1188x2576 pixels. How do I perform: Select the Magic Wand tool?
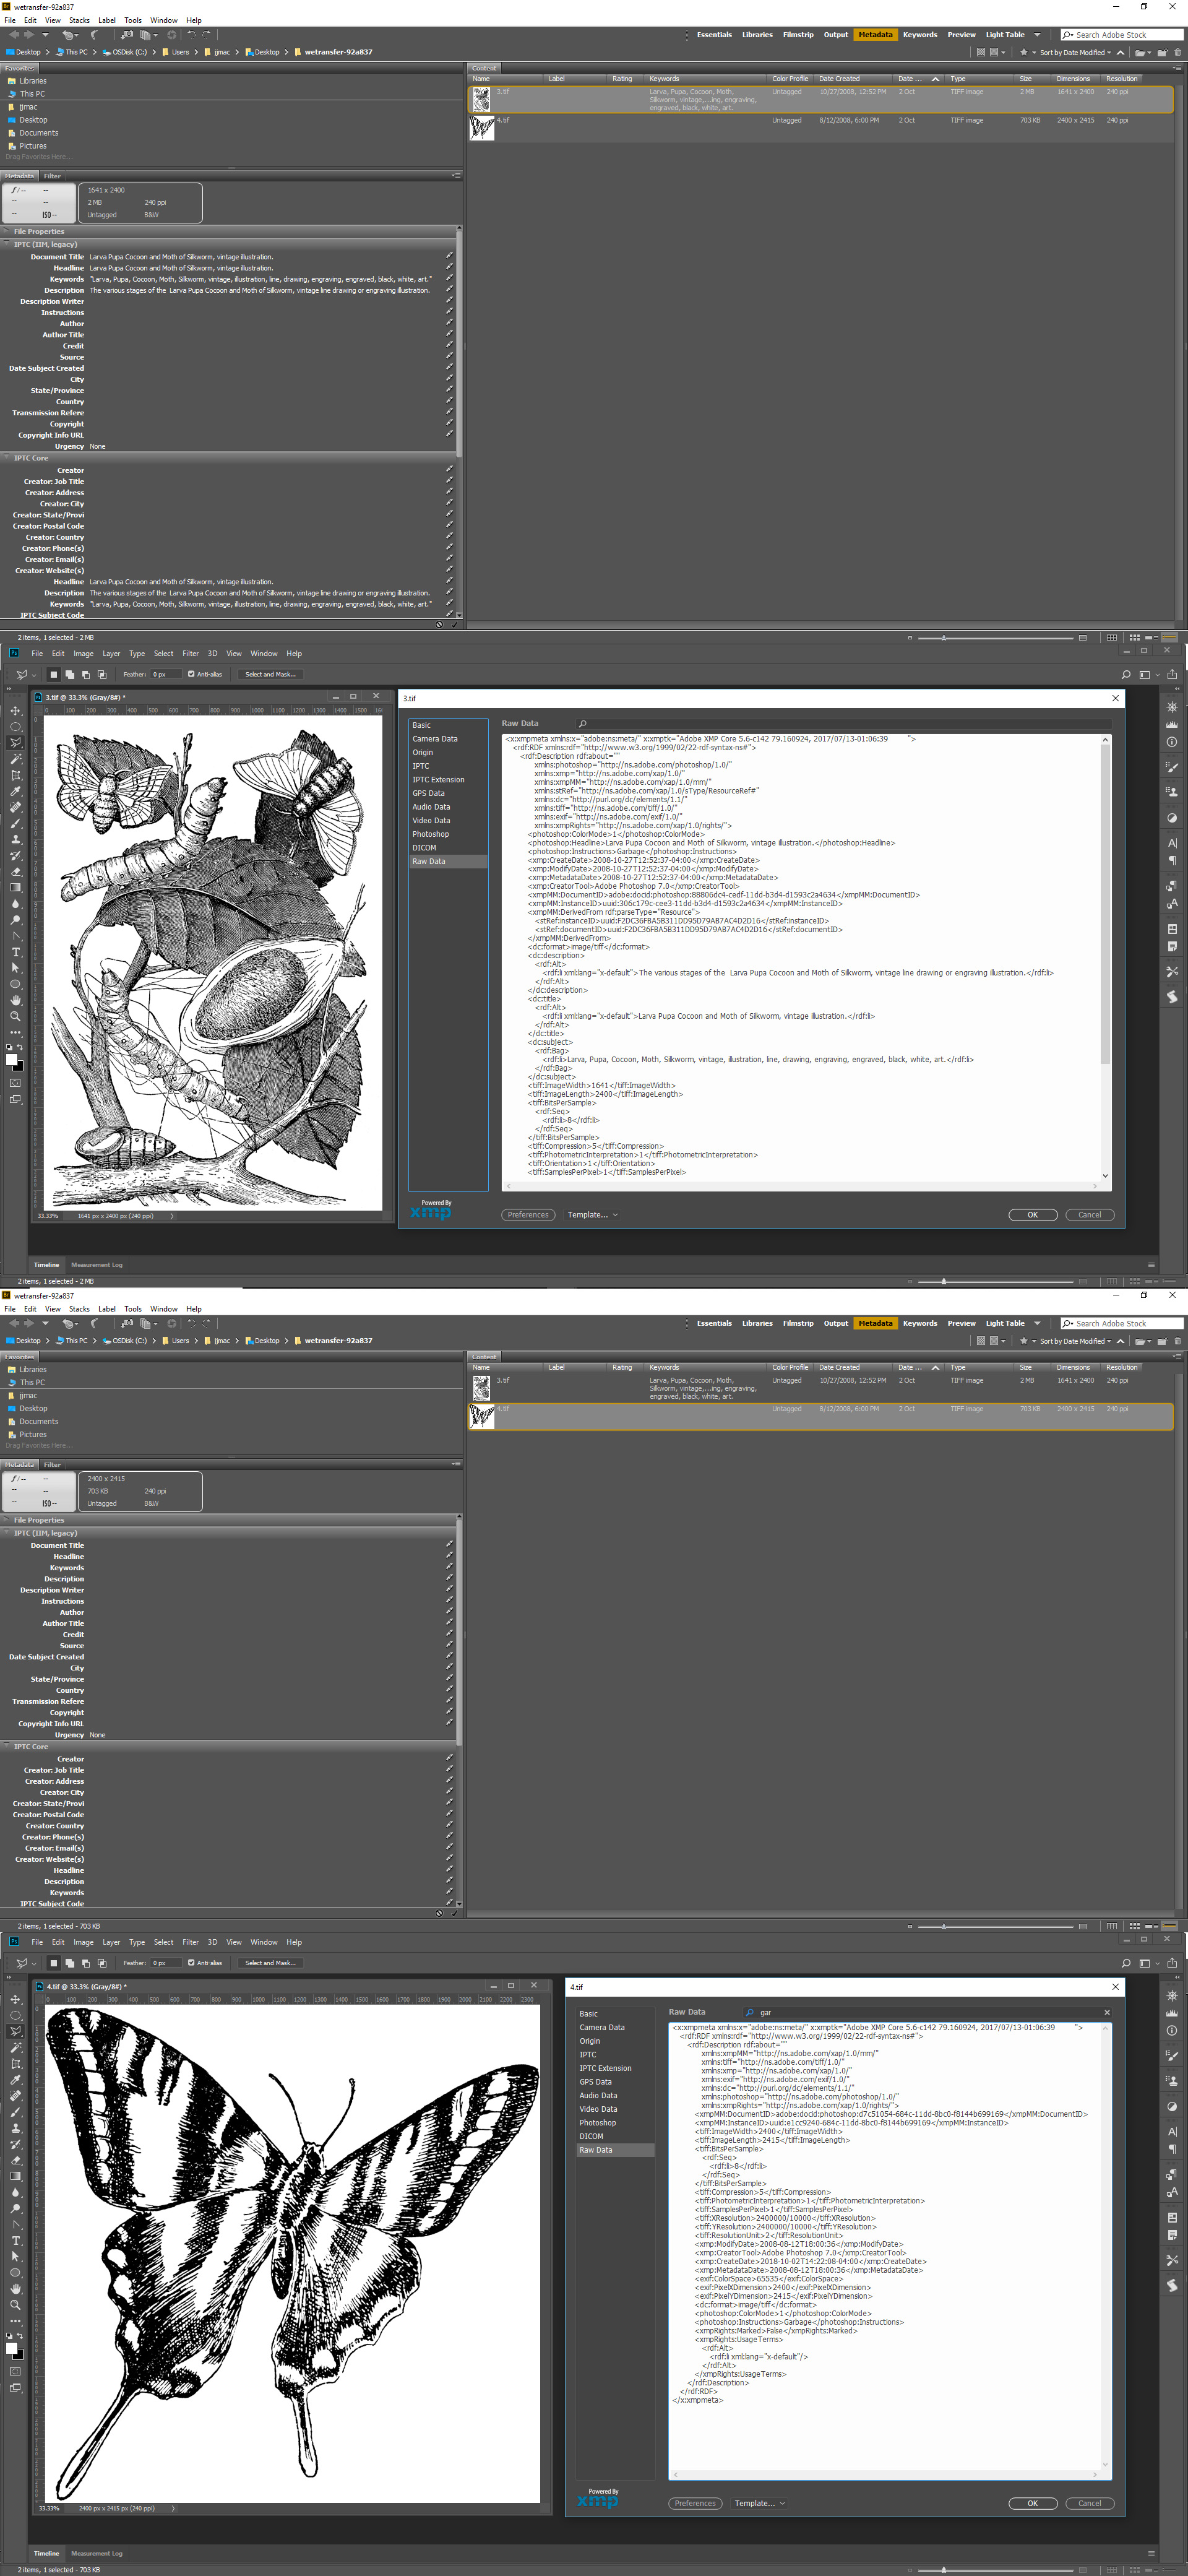[x=15, y=760]
